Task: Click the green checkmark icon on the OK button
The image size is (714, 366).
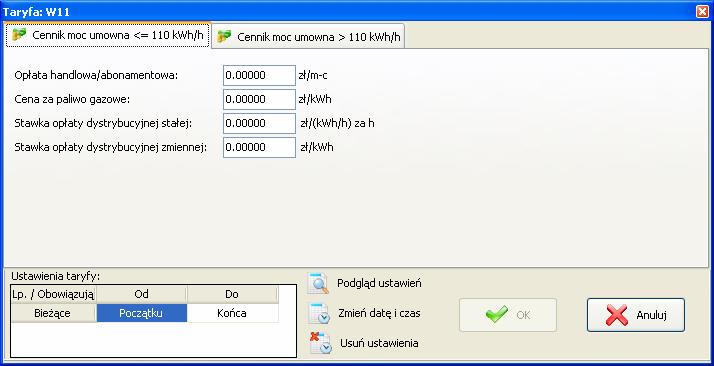Action: tap(497, 315)
